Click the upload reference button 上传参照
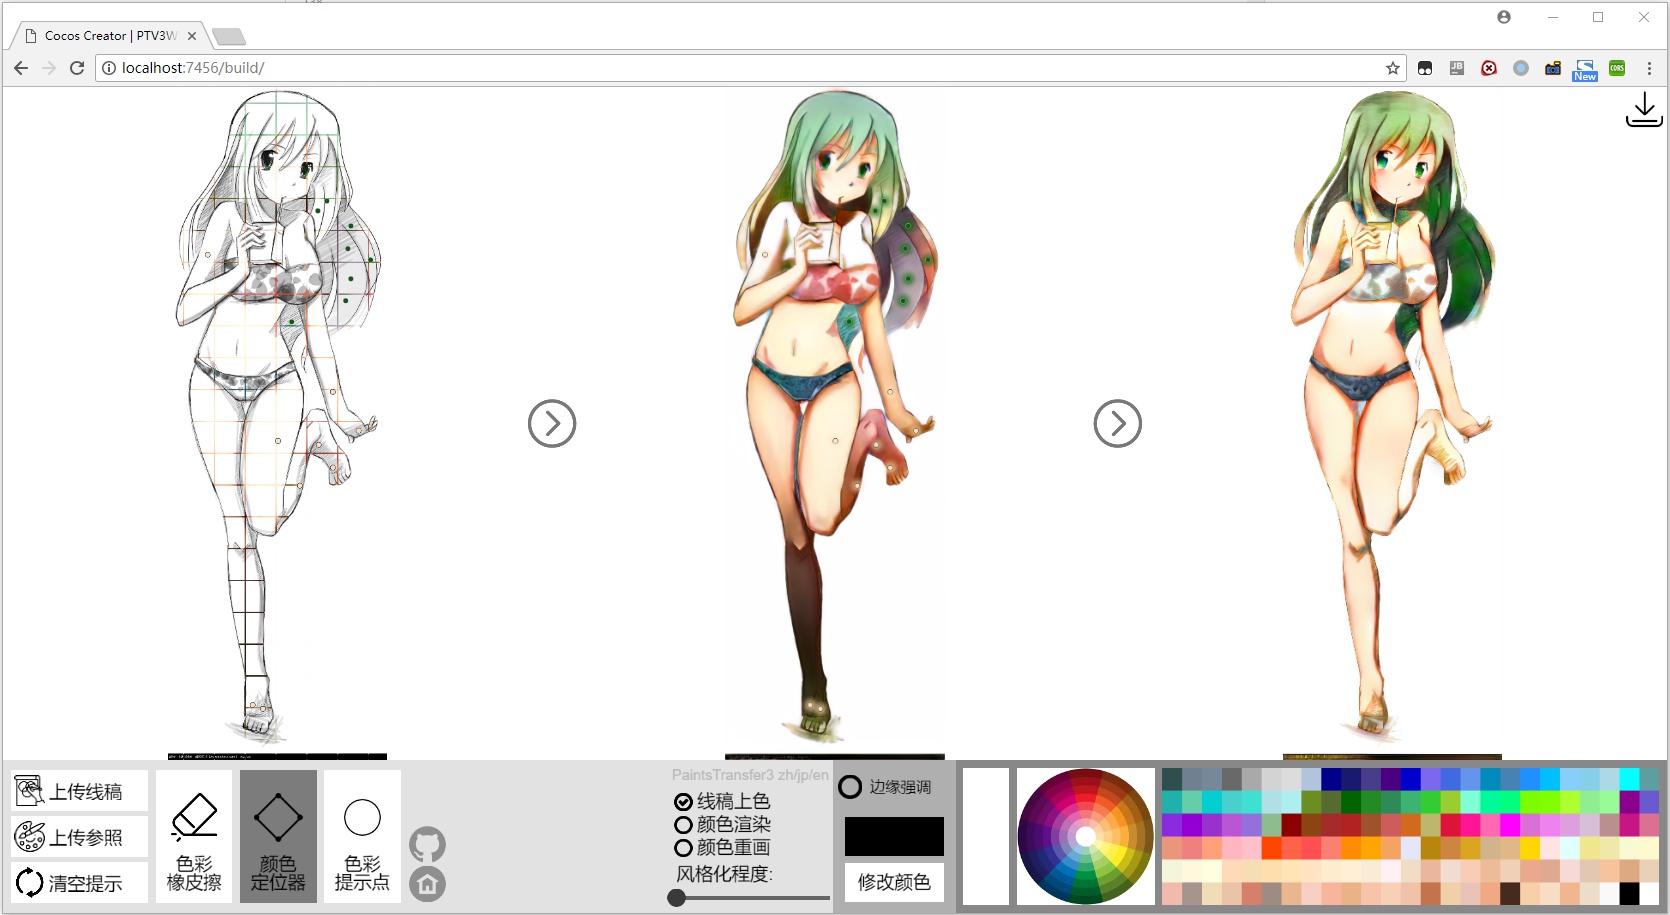Screen dimensions: 1670x915 coord(80,837)
